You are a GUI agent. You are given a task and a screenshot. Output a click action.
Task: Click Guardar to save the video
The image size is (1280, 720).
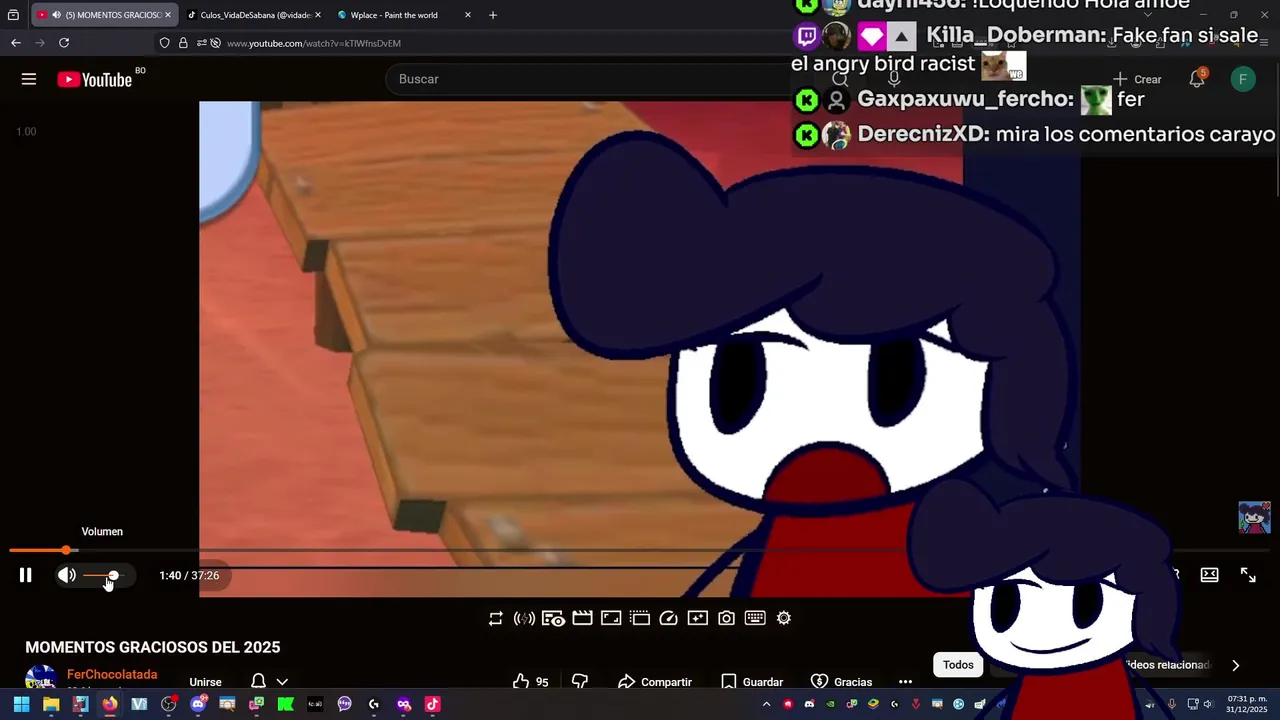point(753,681)
